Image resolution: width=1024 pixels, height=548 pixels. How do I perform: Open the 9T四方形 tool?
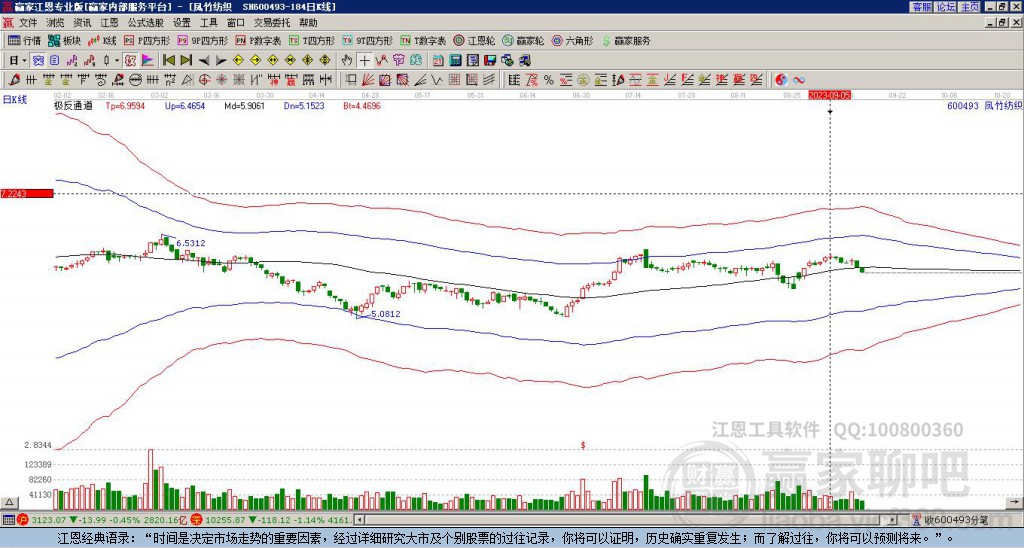367,40
